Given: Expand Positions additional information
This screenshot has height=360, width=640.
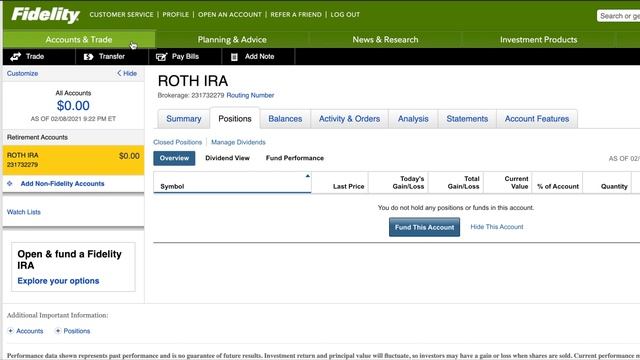Looking at the screenshot, I should (x=73, y=331).
